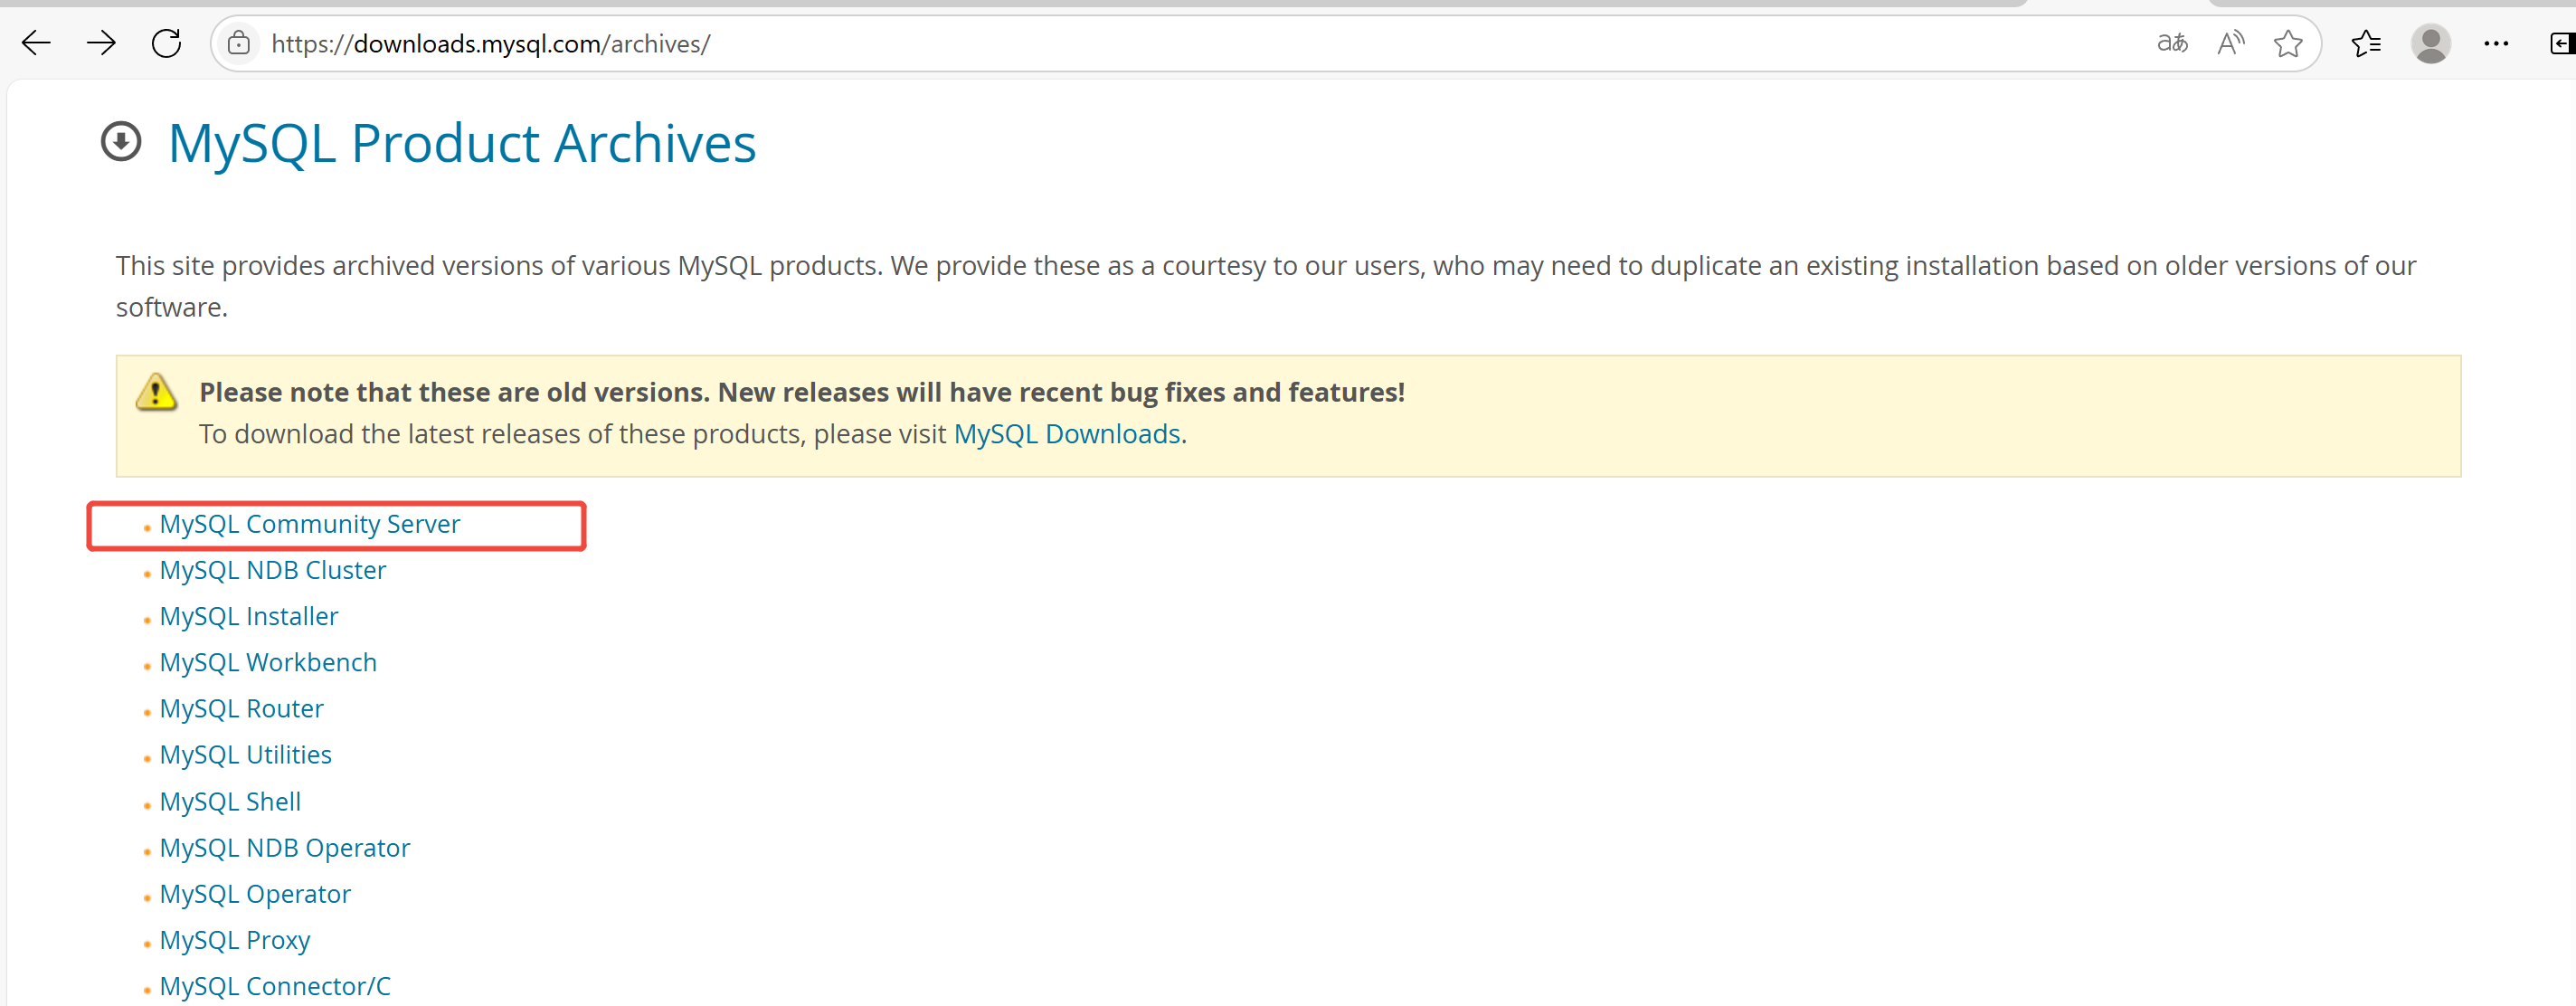Click the address bar URL

pos(490,44)
